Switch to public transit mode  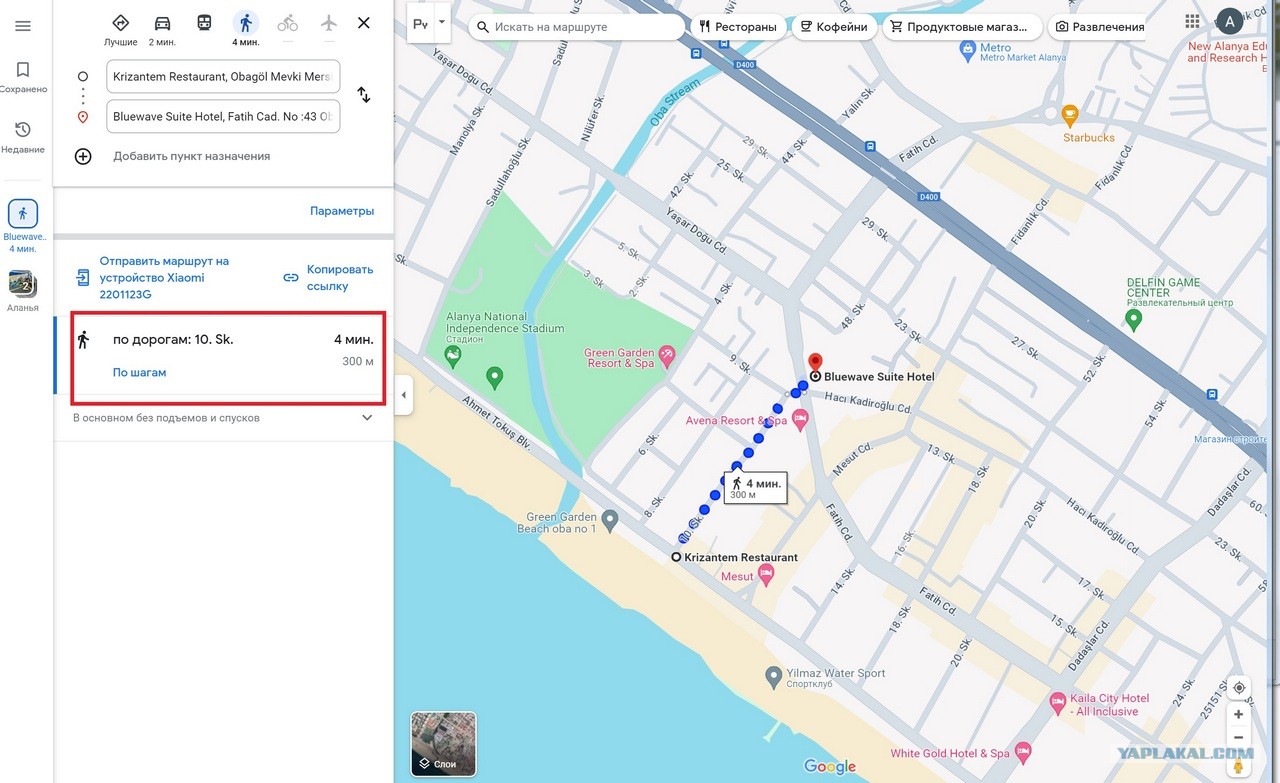tap(204, 23)
